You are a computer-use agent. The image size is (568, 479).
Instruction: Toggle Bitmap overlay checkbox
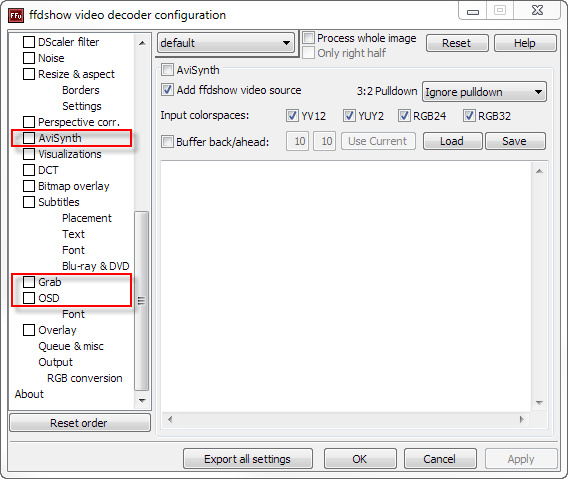click(29, 186)
